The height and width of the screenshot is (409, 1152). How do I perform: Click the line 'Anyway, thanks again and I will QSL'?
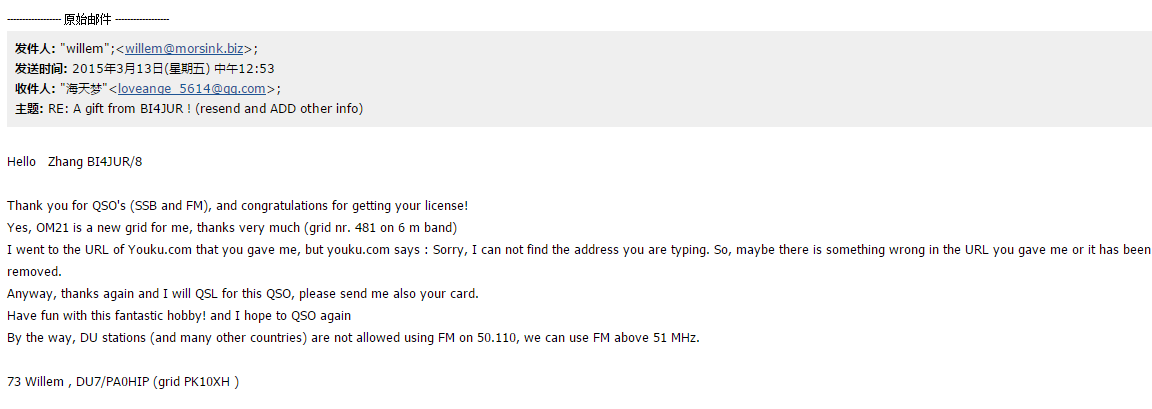[x=242, y=294]
